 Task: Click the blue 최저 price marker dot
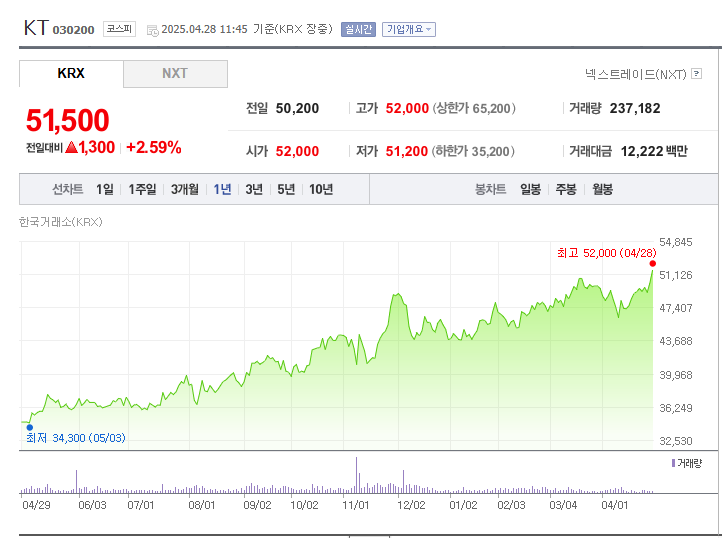coord(30,427)
